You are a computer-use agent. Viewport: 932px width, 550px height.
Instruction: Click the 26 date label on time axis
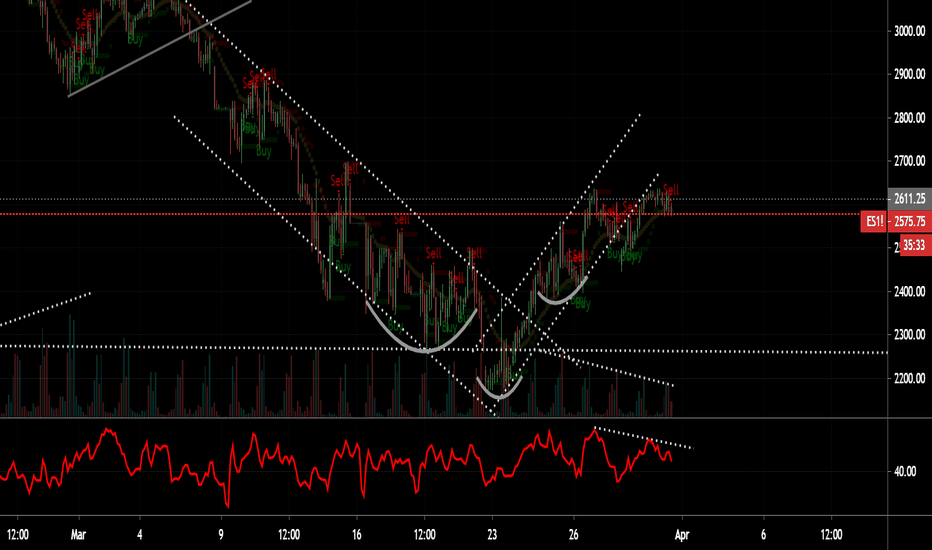(574, 535)
